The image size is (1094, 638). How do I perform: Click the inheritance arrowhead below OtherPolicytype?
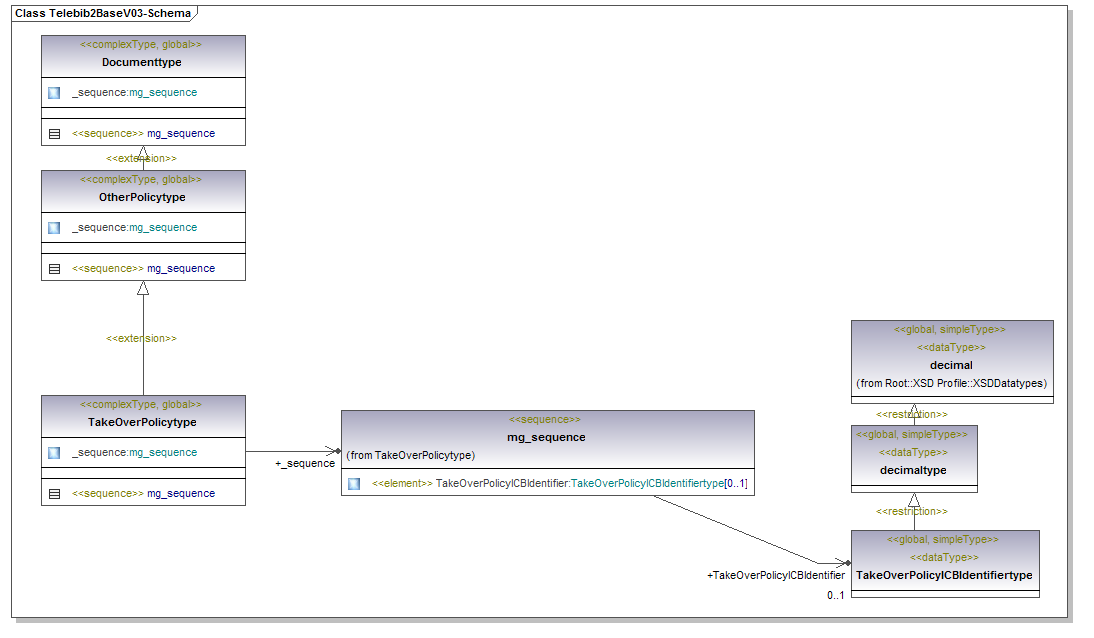[x=143, y=288]
